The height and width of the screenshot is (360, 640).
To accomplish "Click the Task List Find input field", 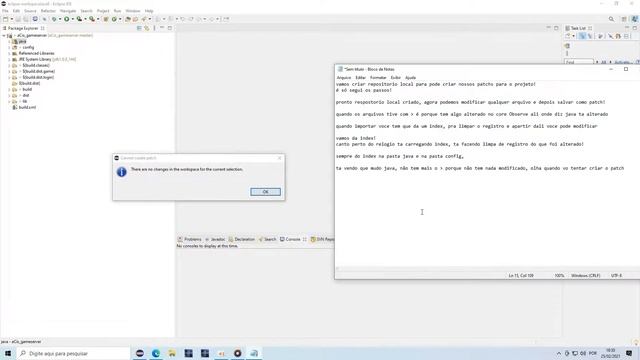I will 579,62.
